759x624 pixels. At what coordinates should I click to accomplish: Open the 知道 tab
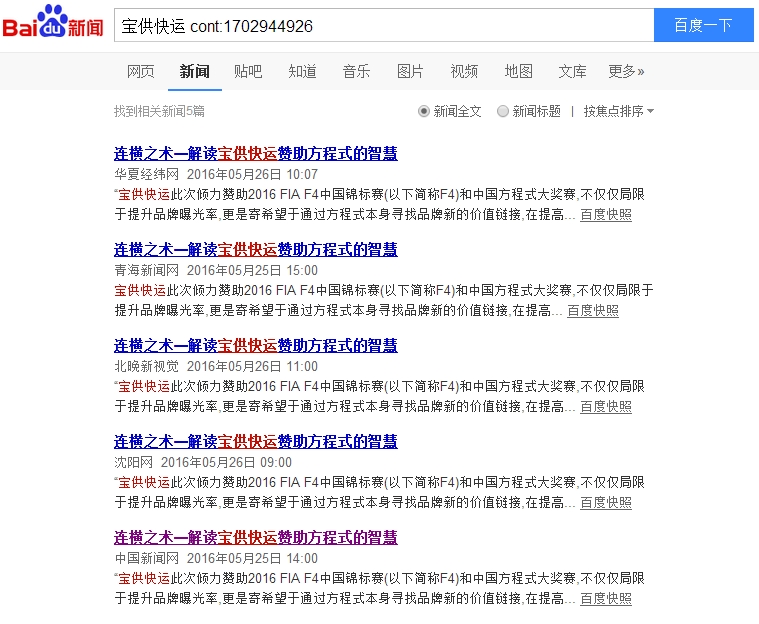[302, 71]
